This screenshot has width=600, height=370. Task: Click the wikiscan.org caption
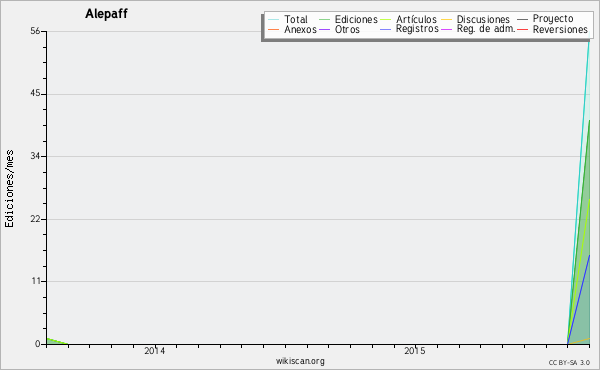300,361
